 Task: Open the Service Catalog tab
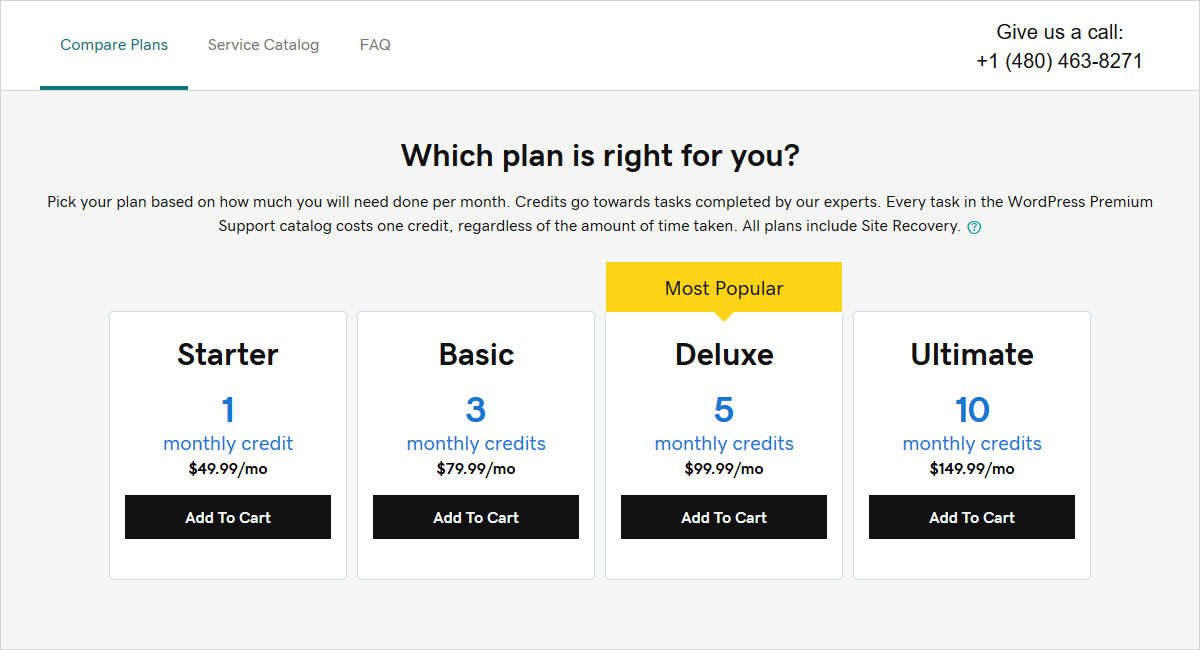263,45
